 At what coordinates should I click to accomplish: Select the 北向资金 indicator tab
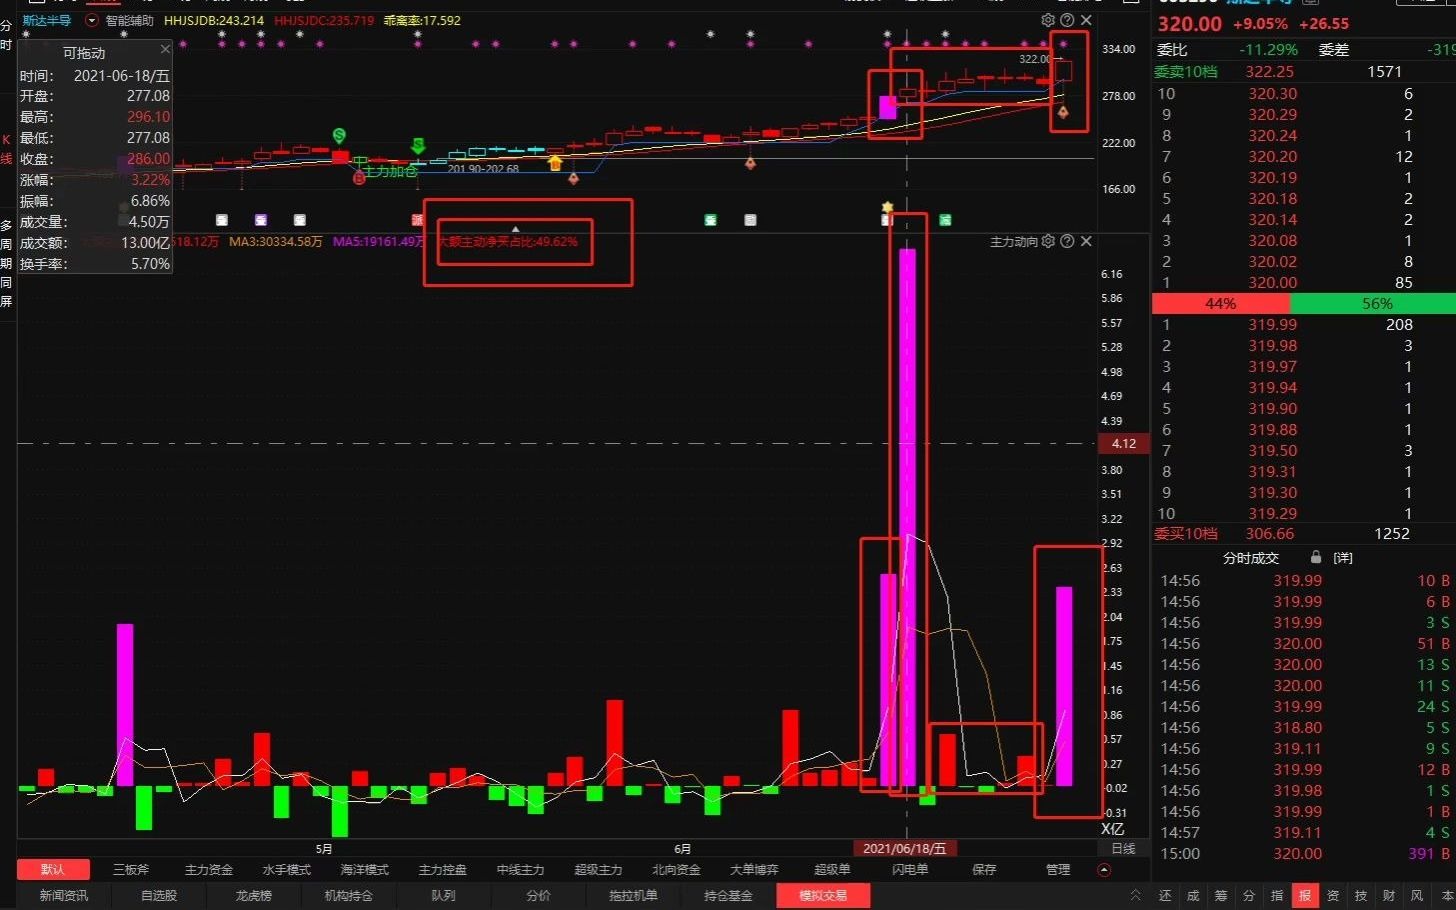pyautogui.click(x=677, y=869)
